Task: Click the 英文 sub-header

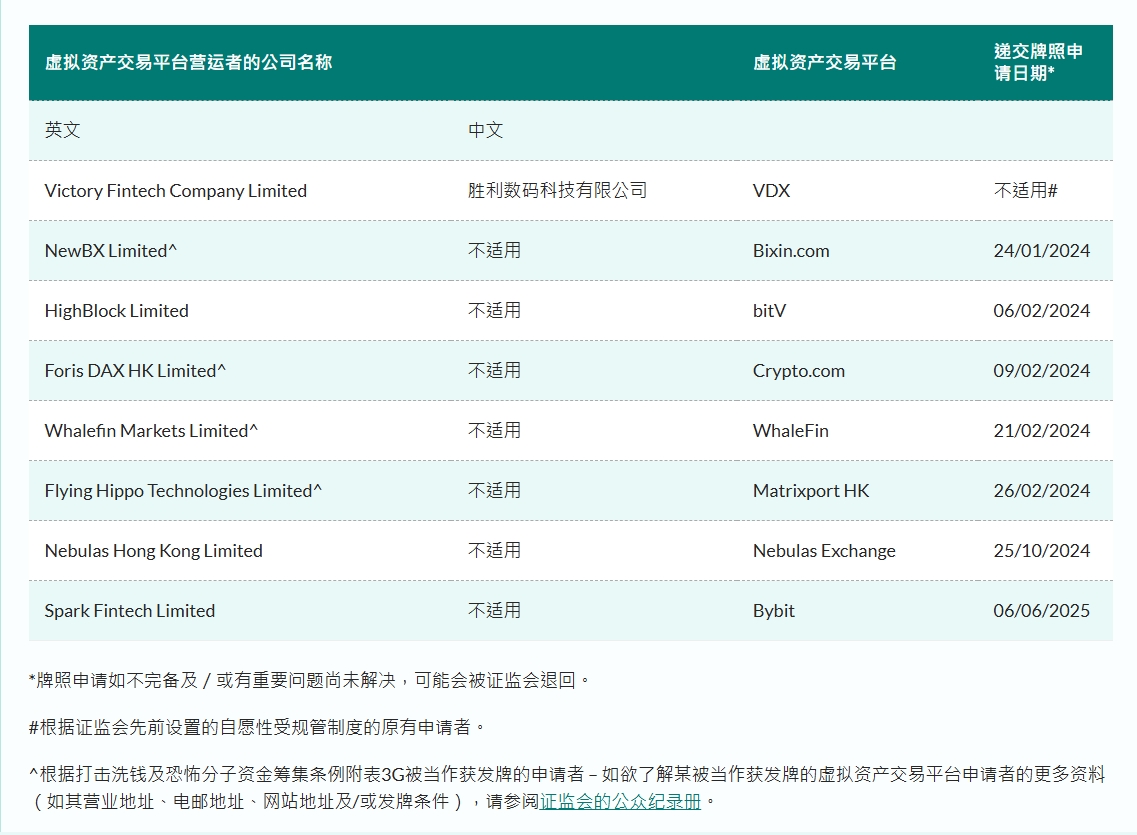Action: pos(62,130)
